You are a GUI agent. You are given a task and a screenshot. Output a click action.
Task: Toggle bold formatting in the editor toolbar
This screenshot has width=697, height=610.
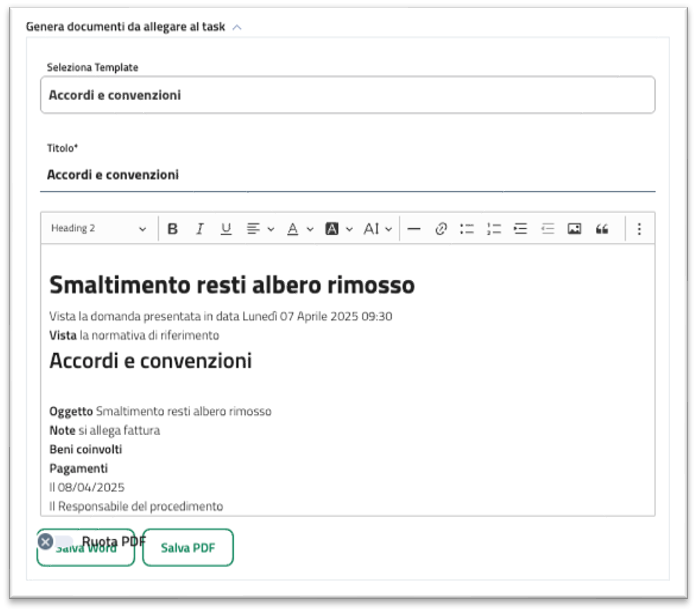point(173,229)
